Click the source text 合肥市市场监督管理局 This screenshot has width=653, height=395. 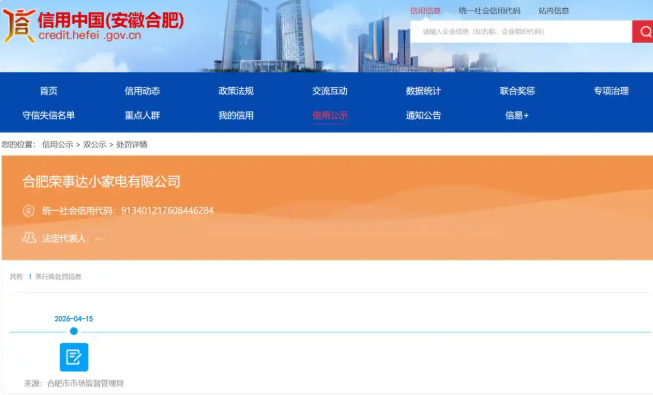85,383
